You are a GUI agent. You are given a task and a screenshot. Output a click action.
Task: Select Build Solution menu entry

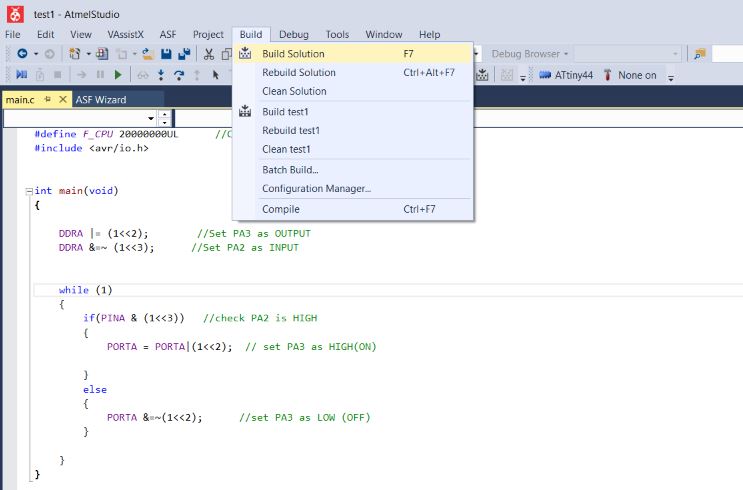coord(353,54)
